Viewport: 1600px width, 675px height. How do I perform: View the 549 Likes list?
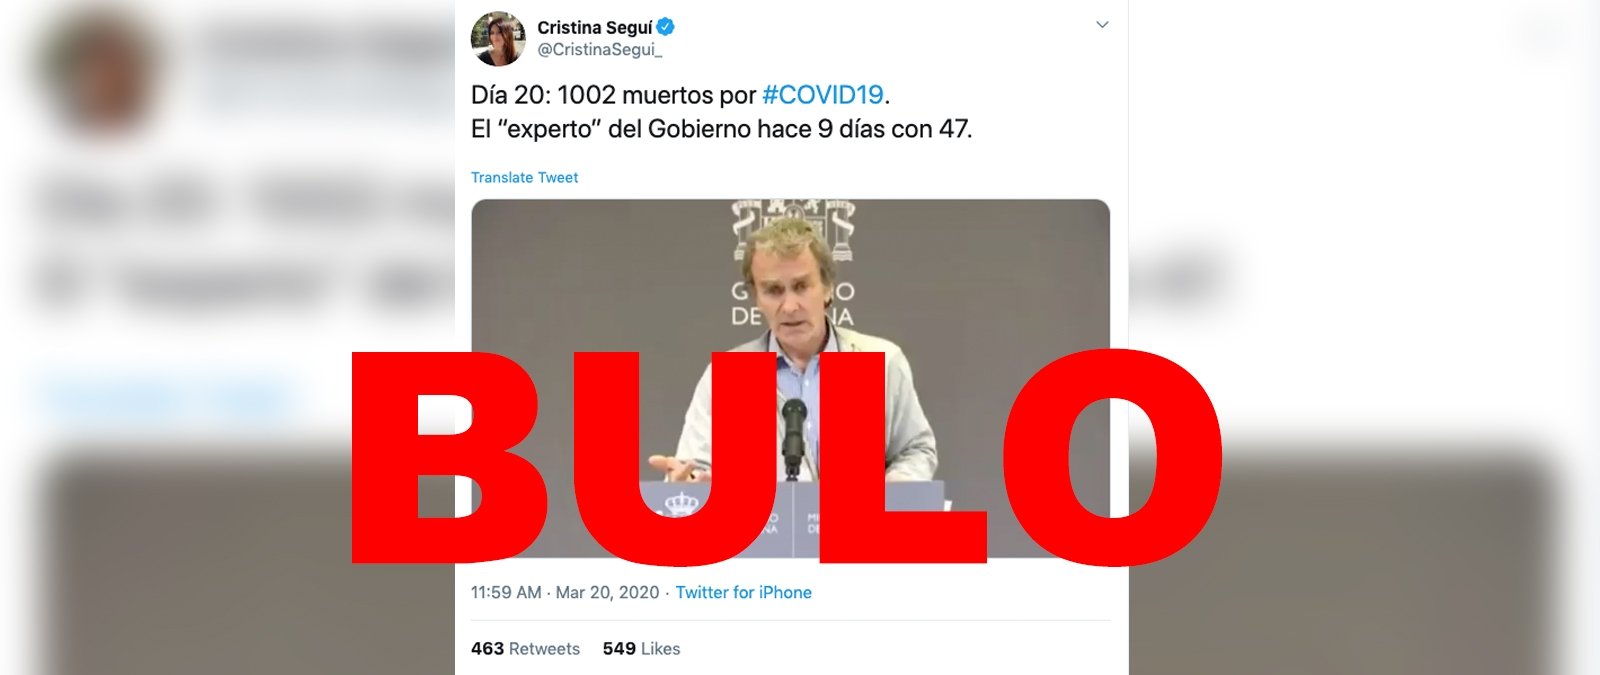(x=641, y=648)
